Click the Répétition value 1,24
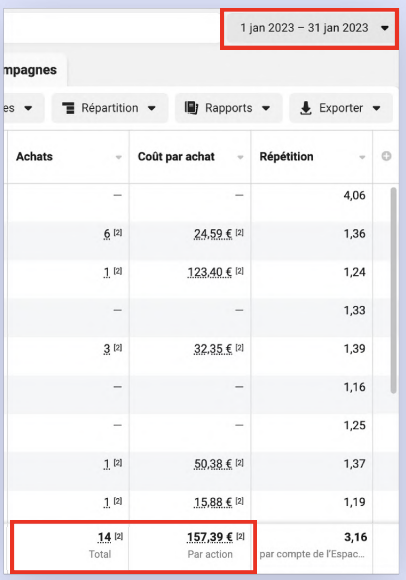The width and height of the screenshot is (406, 580). pyautogui.click(x=354, y=272)
